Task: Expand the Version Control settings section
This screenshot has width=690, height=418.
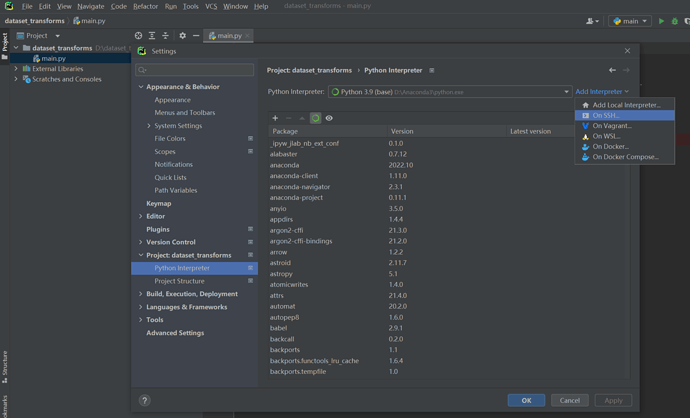Action: tap(141, 242)
